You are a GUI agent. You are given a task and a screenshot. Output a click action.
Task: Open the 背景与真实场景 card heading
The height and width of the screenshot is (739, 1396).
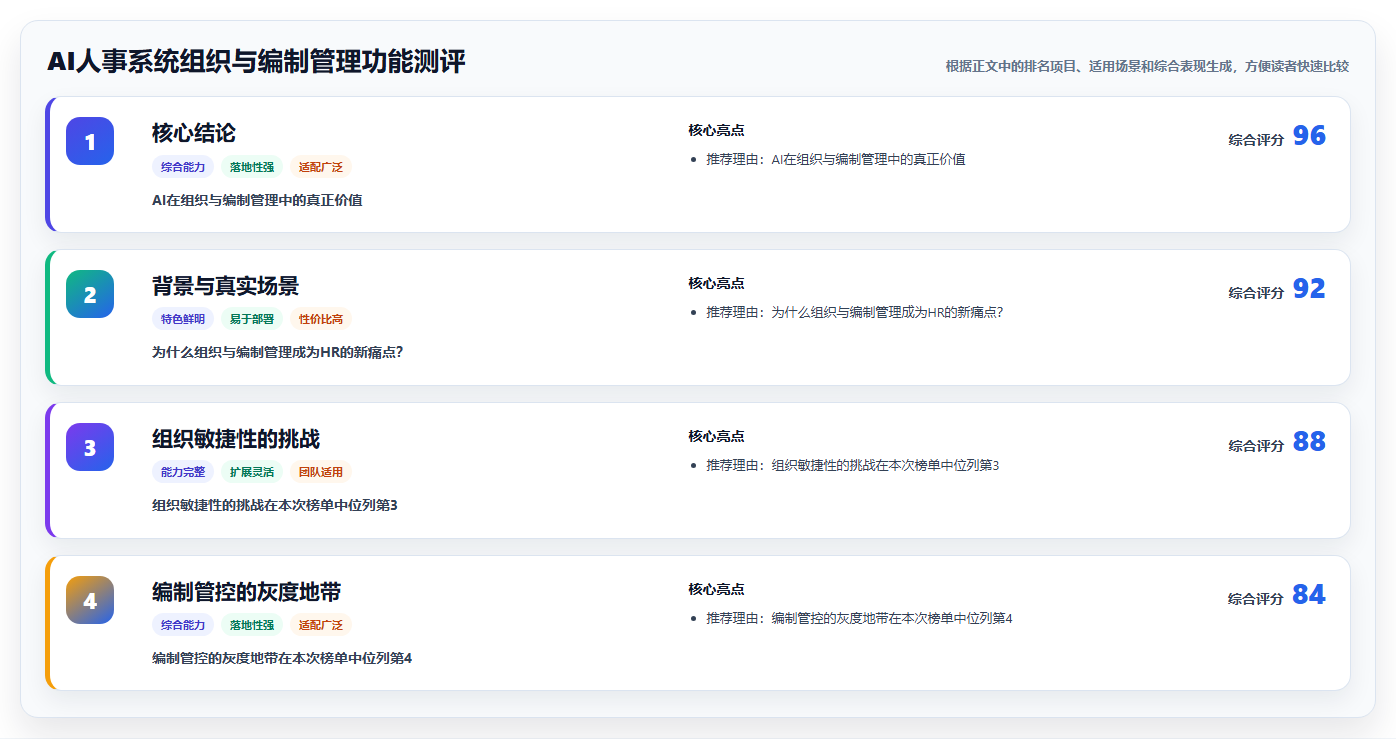225,286
